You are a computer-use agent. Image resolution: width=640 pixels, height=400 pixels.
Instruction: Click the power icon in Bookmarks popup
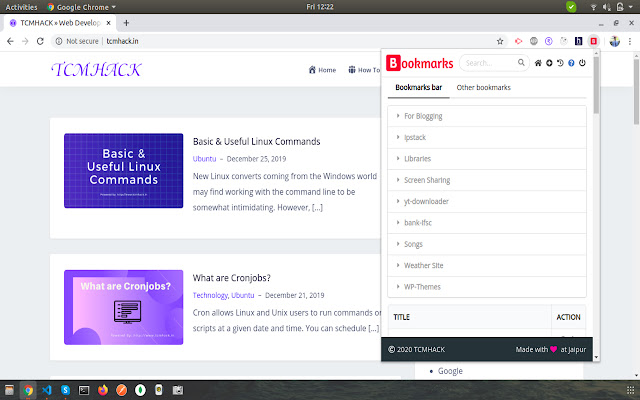582,63
